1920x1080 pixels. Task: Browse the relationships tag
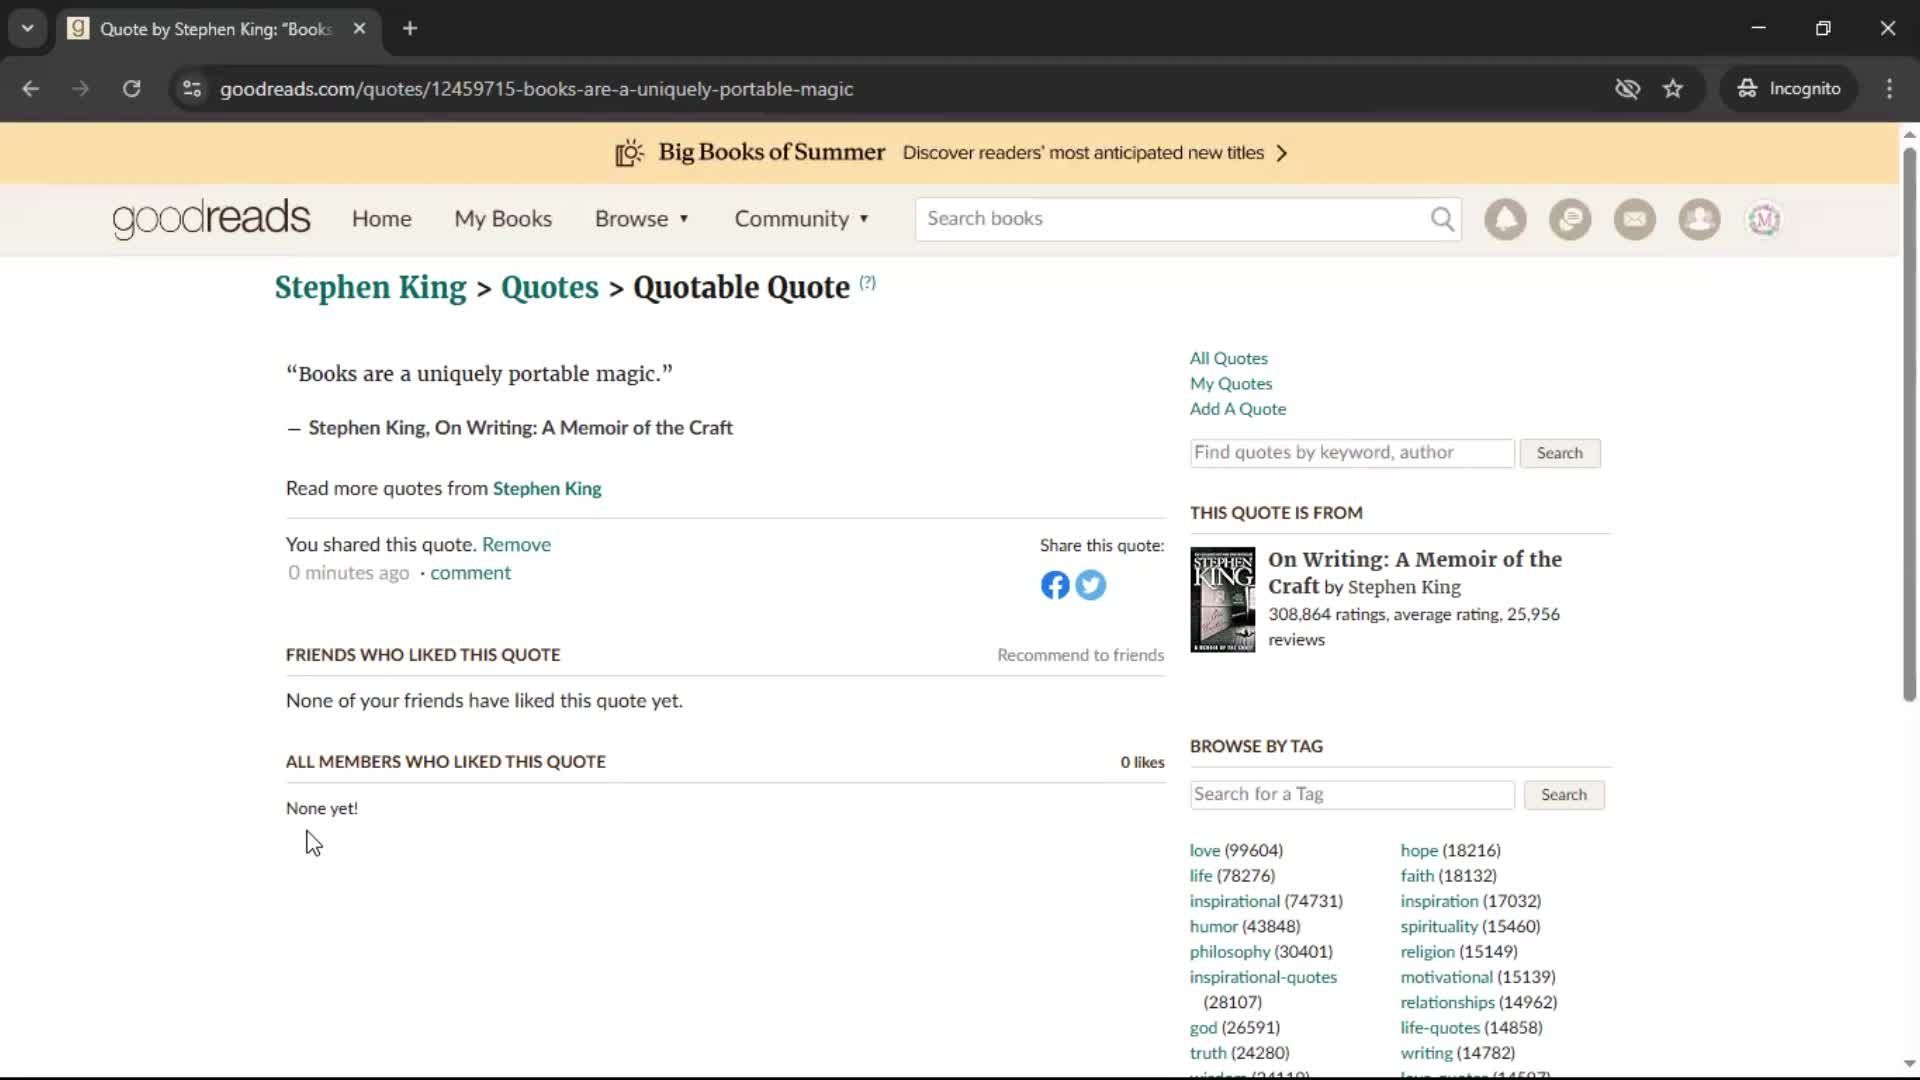1447,1002
